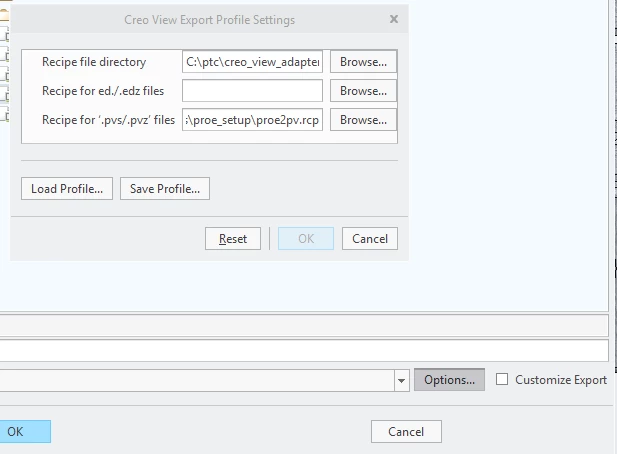Click the grey bar above the white name field
617x454 pixels.
[x=304, y=325]
